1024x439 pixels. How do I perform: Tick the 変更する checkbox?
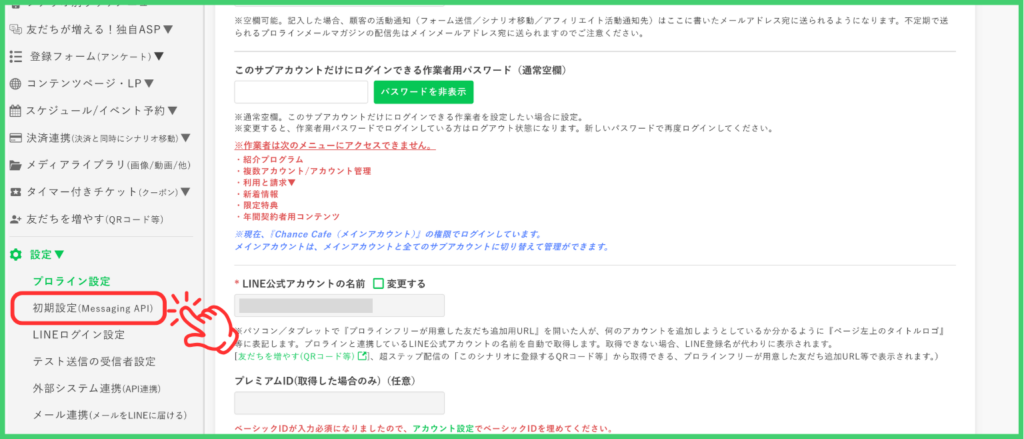pos(377,284)
